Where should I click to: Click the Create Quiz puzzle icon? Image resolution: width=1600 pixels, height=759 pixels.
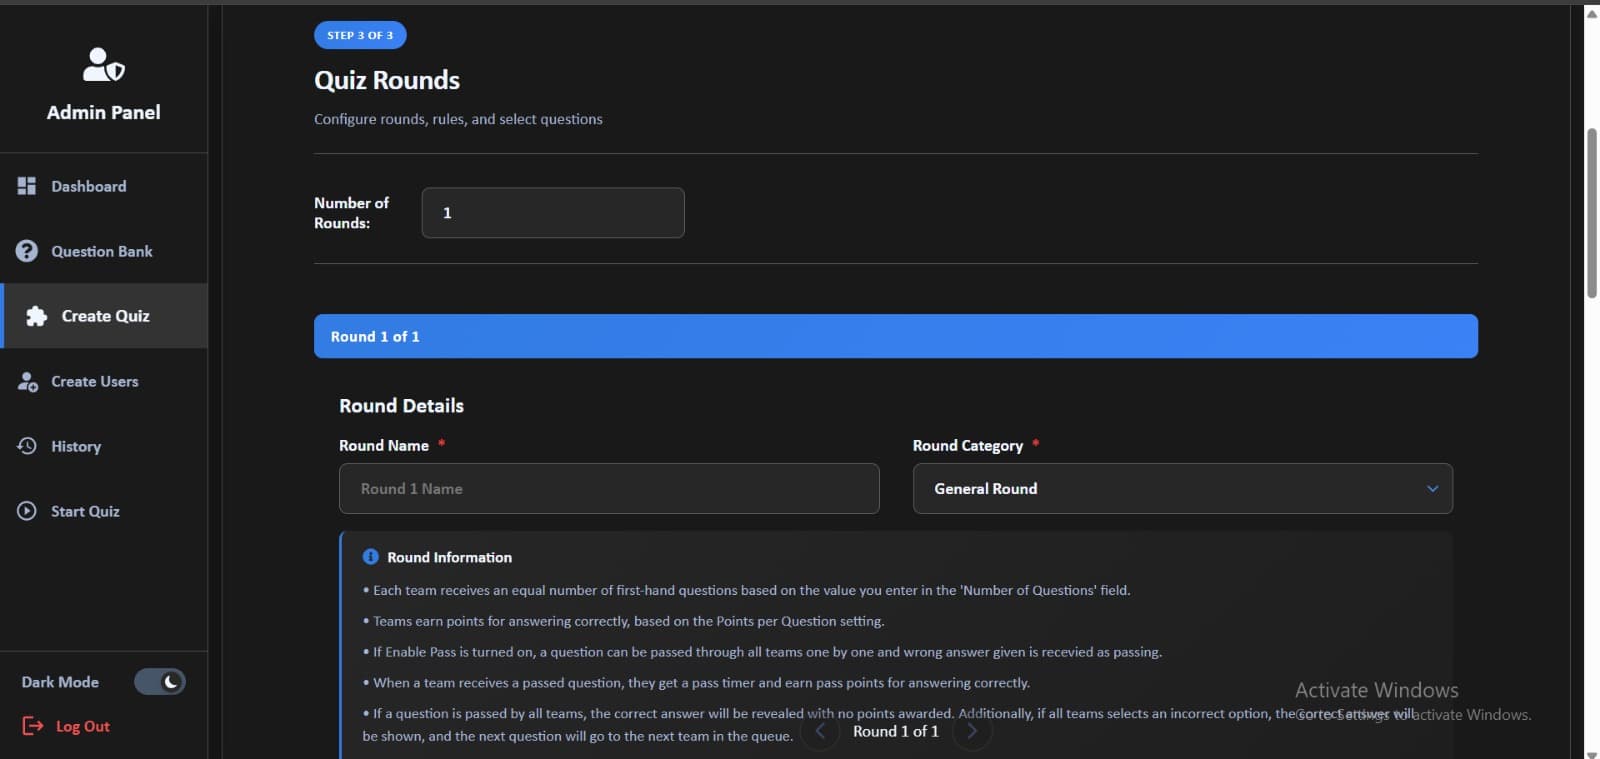tap(37, 316)
